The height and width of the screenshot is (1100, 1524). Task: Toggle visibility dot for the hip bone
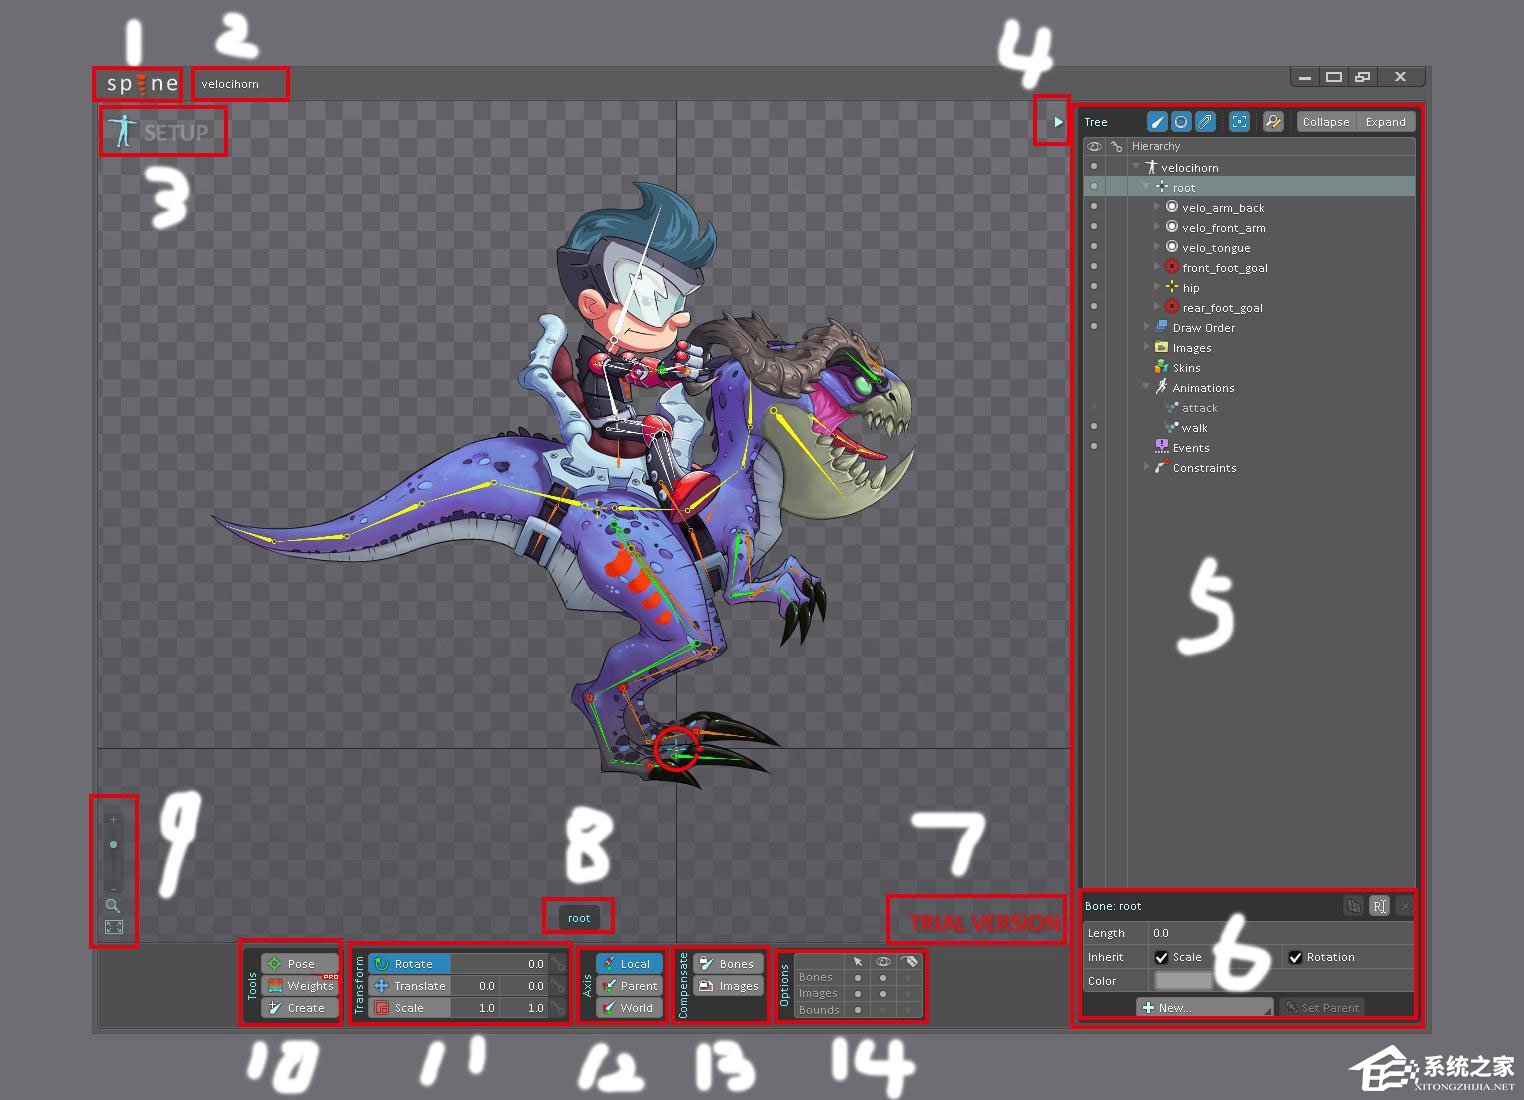click(1094, 287)
